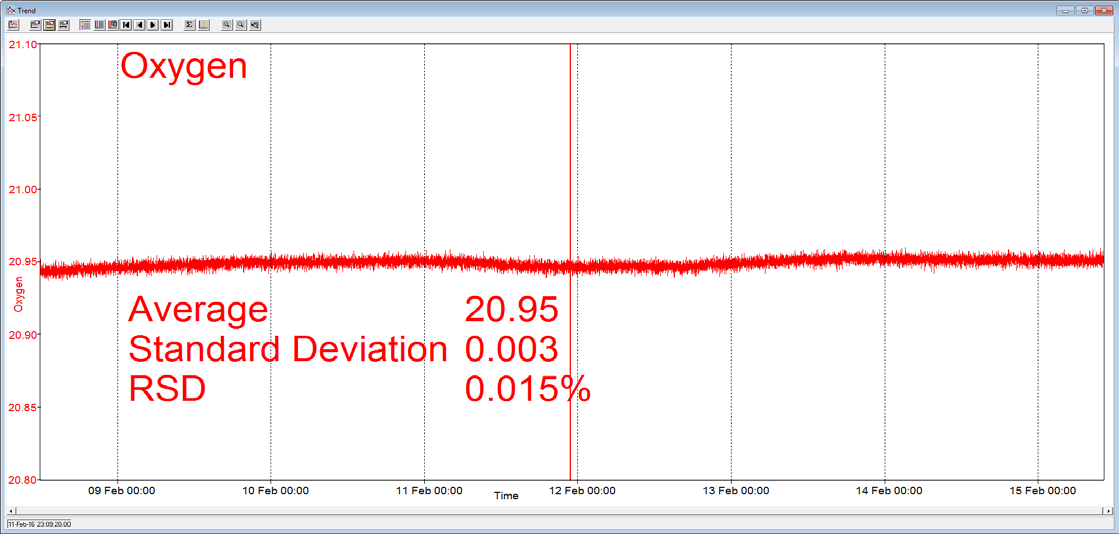Click the red and blue vertical bars icon
The height and width of the screenshot is (534, 1119).
(99, 24)
